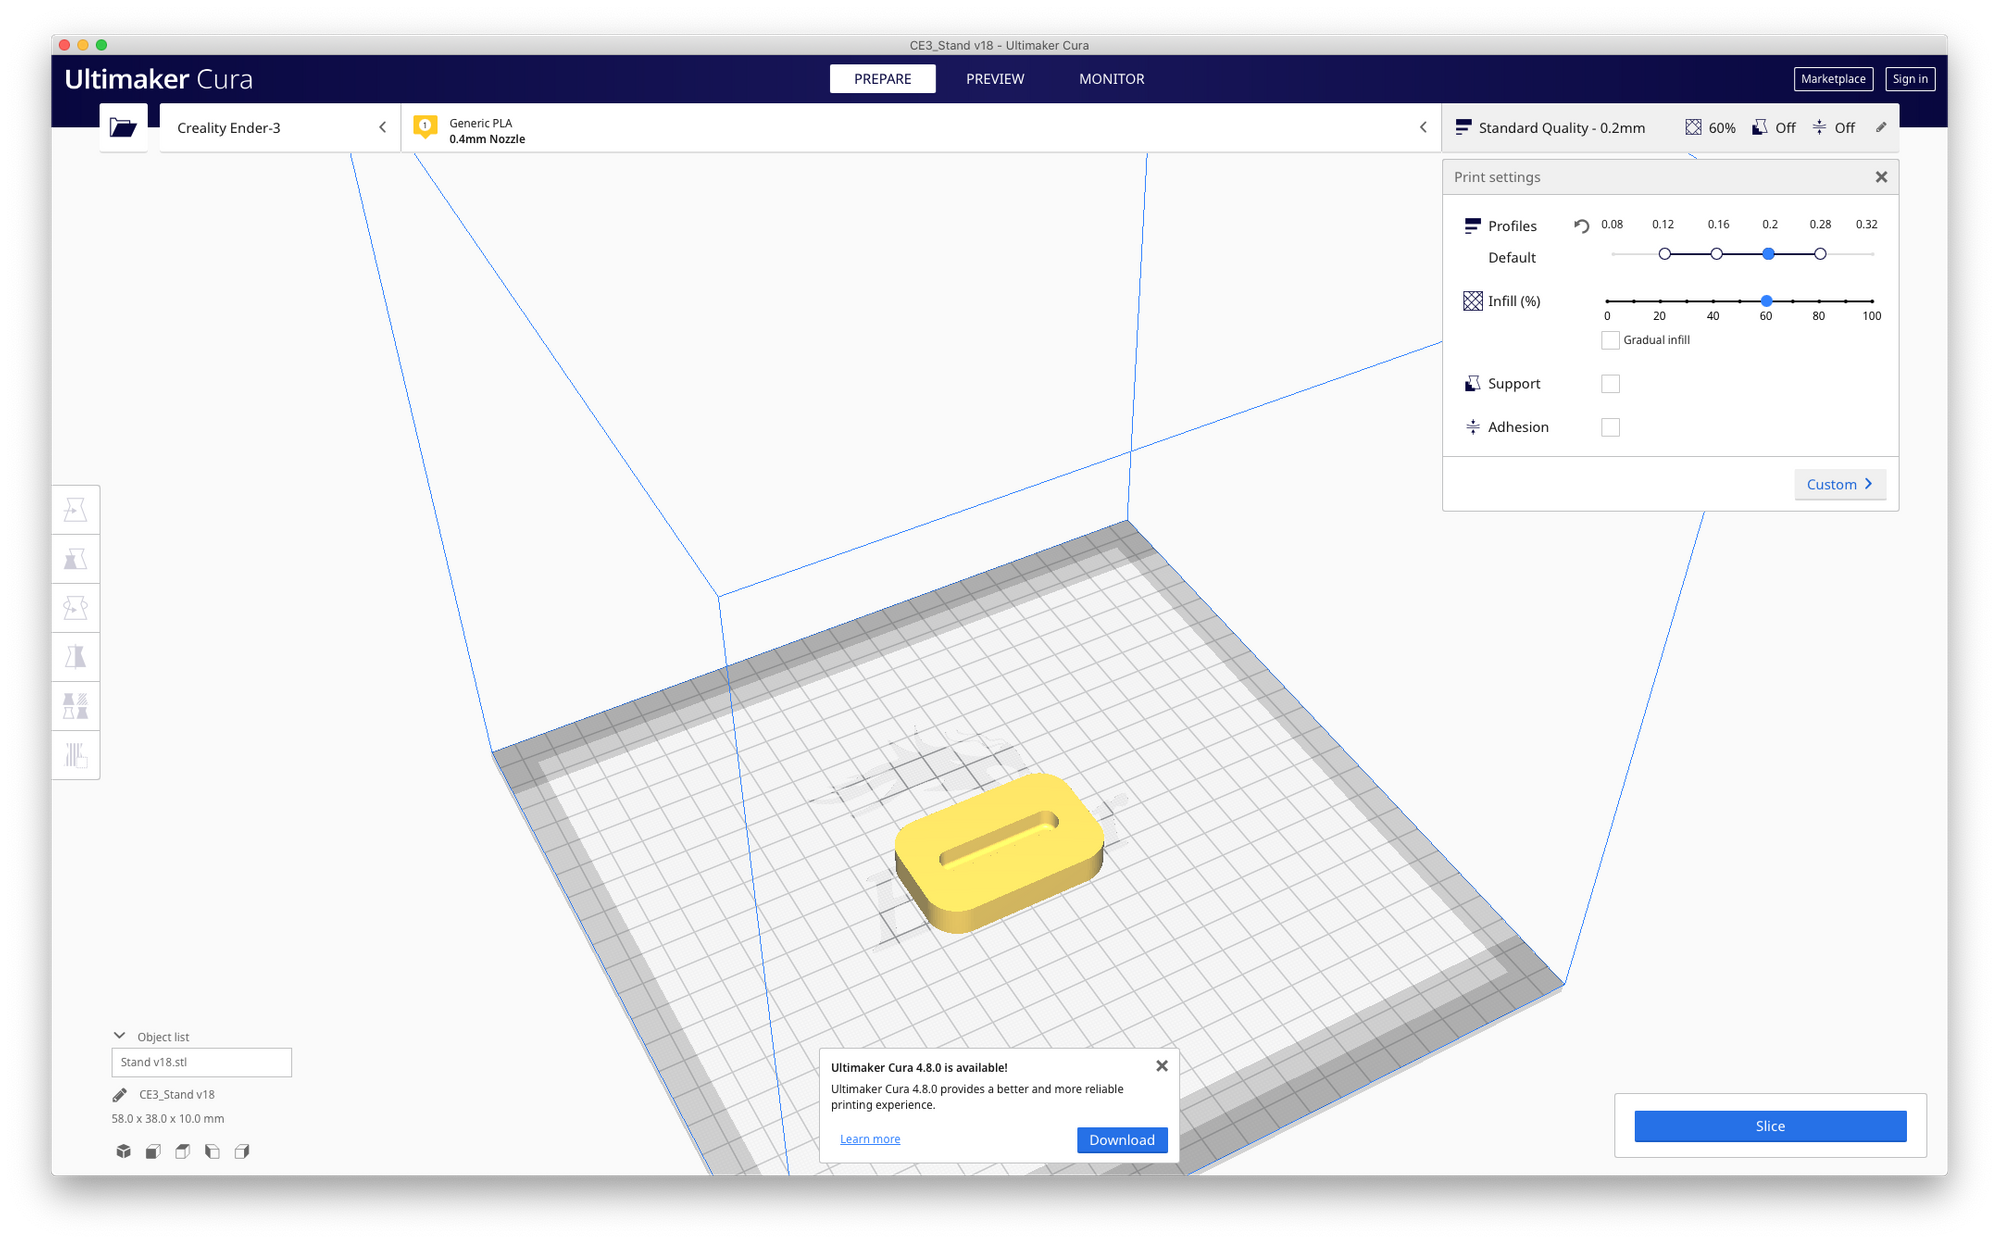Screen dimensions: 2000x1244
Task: Switch to front view cube icon
Action: tap(153, 1151)
